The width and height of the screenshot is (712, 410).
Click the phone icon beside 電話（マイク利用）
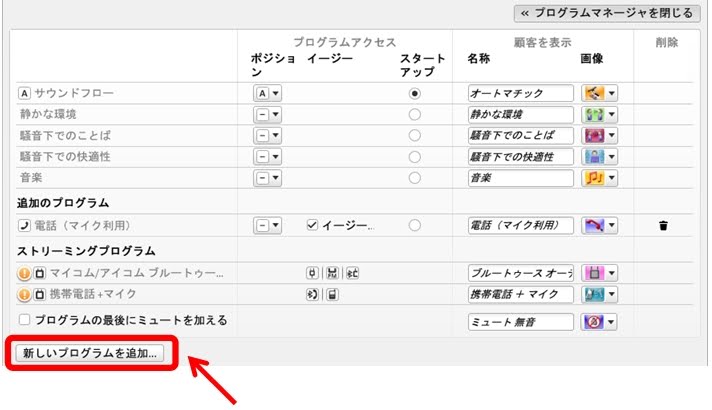coord(24,225)
